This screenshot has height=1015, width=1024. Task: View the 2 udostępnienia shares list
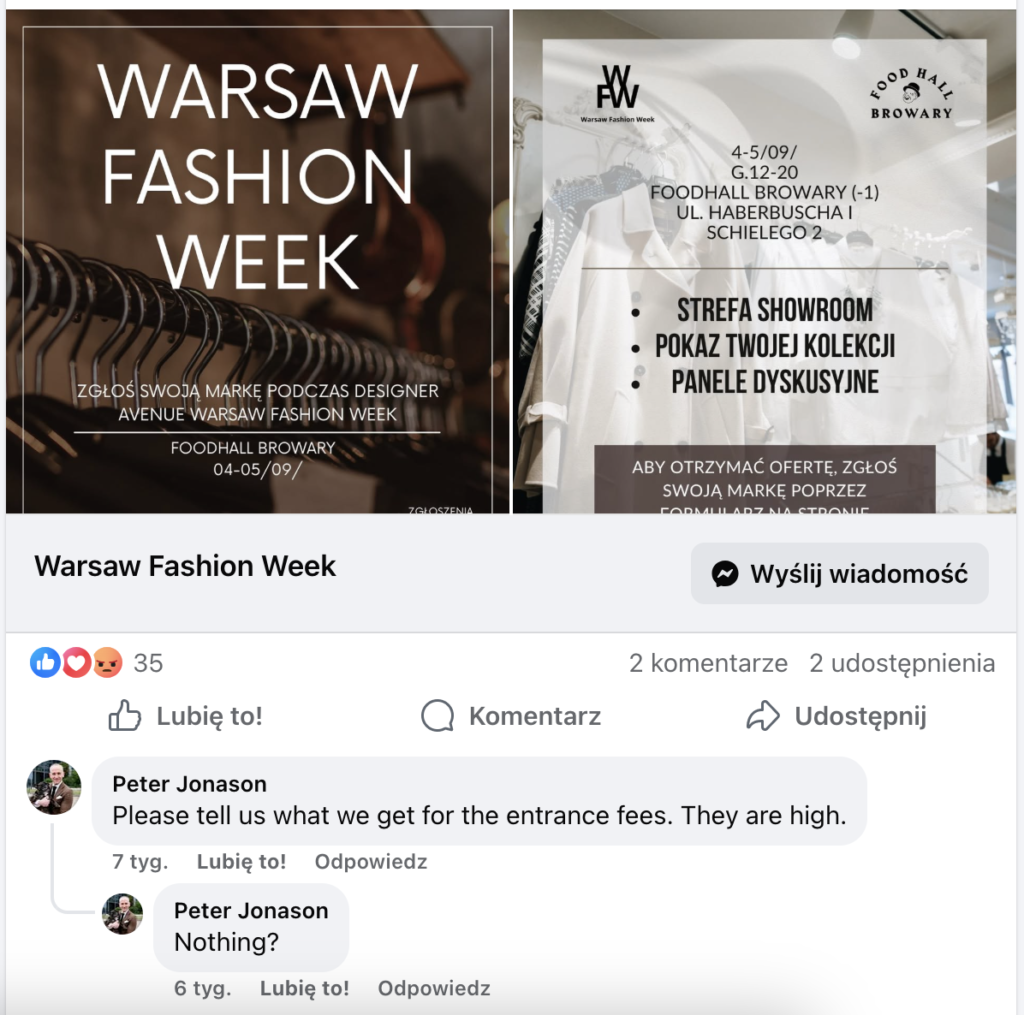(x=902, y=663)
